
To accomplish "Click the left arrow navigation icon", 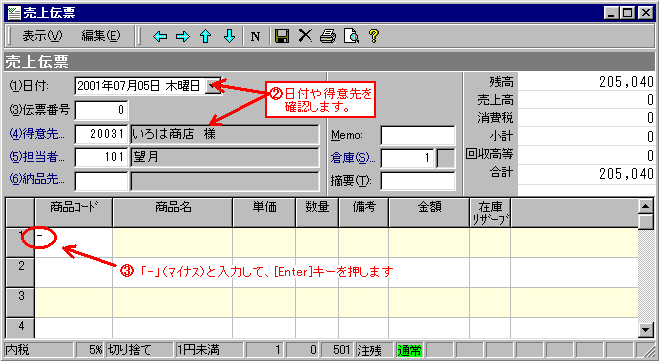I will [x=160, y=37].
